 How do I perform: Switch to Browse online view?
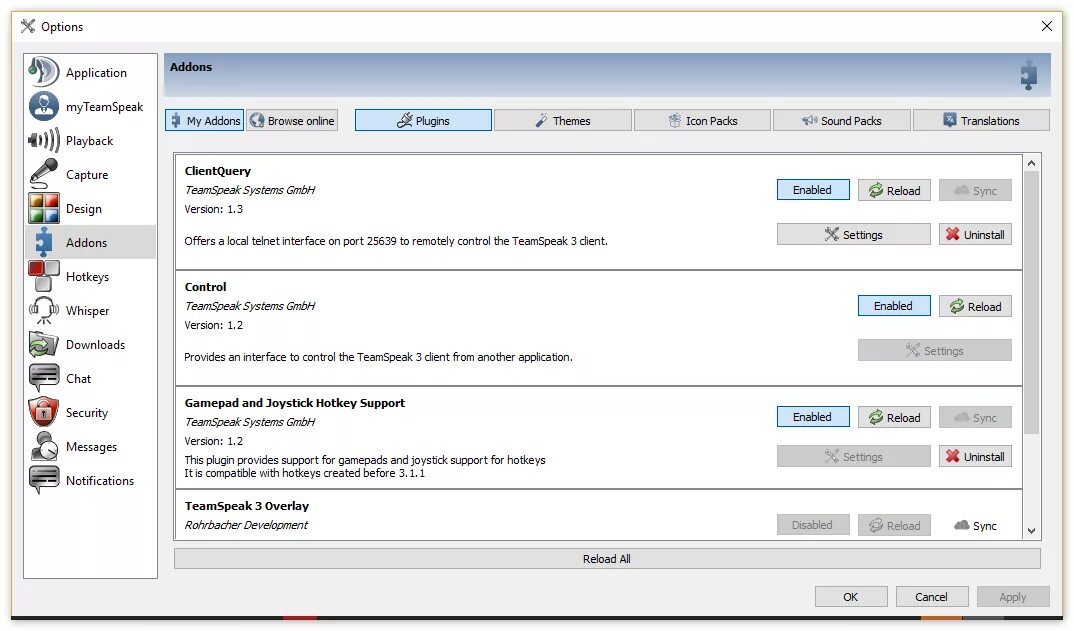point(292,121)
